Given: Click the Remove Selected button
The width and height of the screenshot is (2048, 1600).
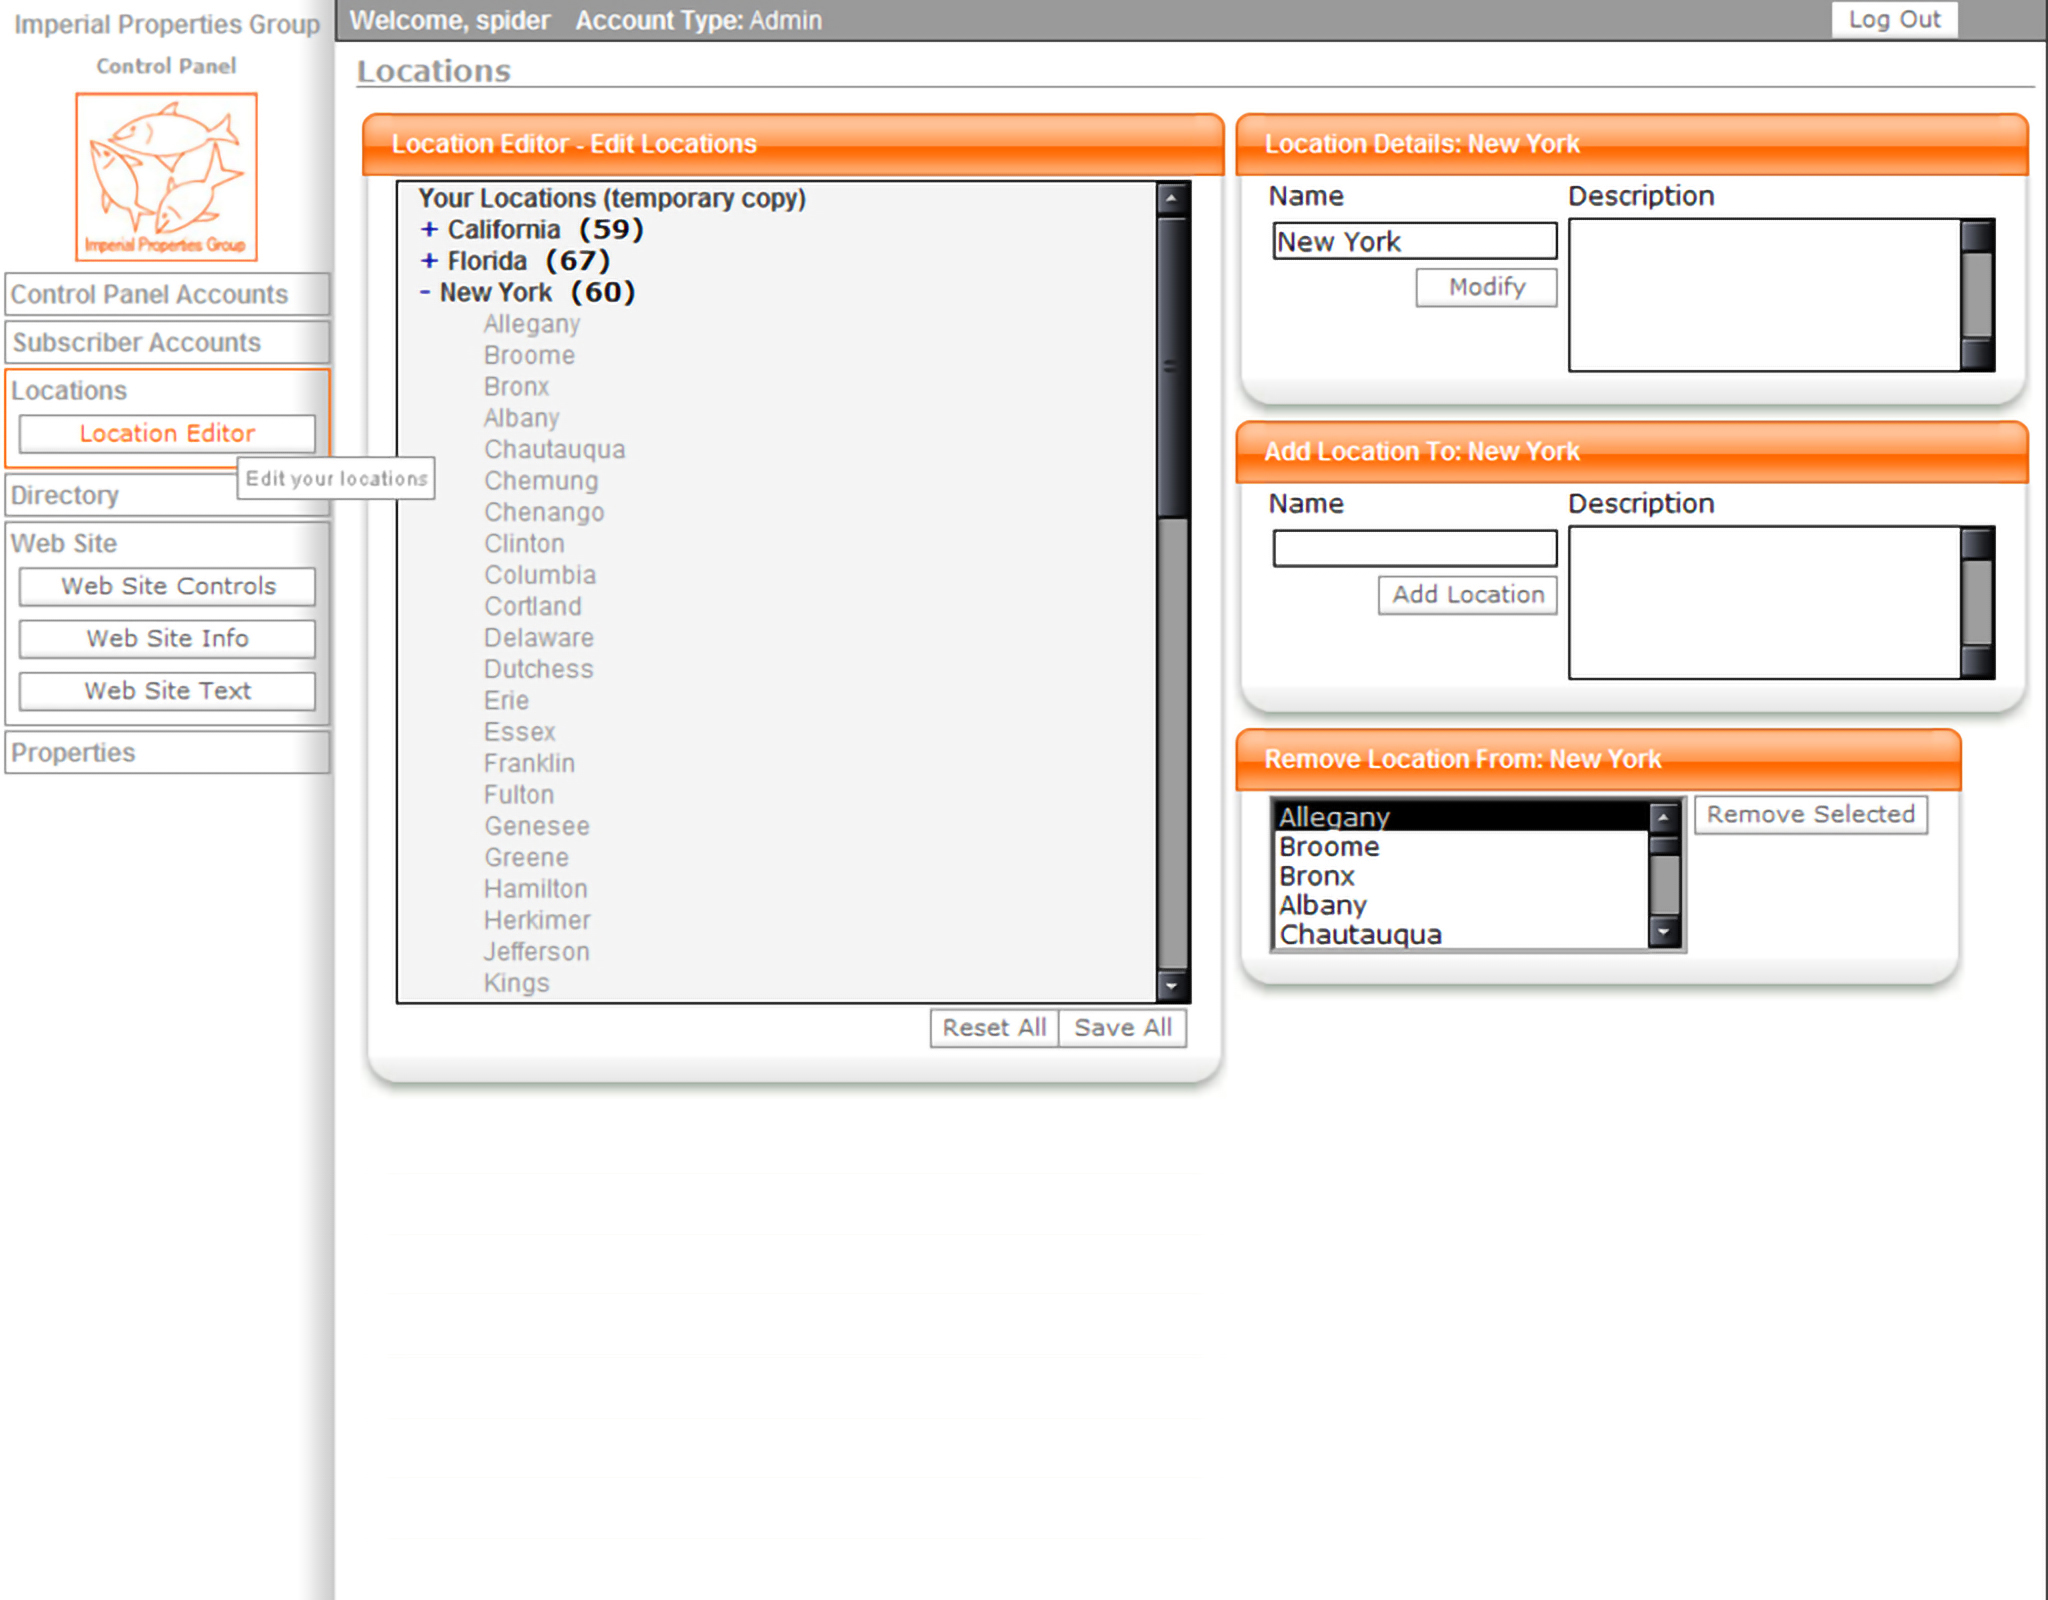Looking at the screenshot, I should point(1810,814).
